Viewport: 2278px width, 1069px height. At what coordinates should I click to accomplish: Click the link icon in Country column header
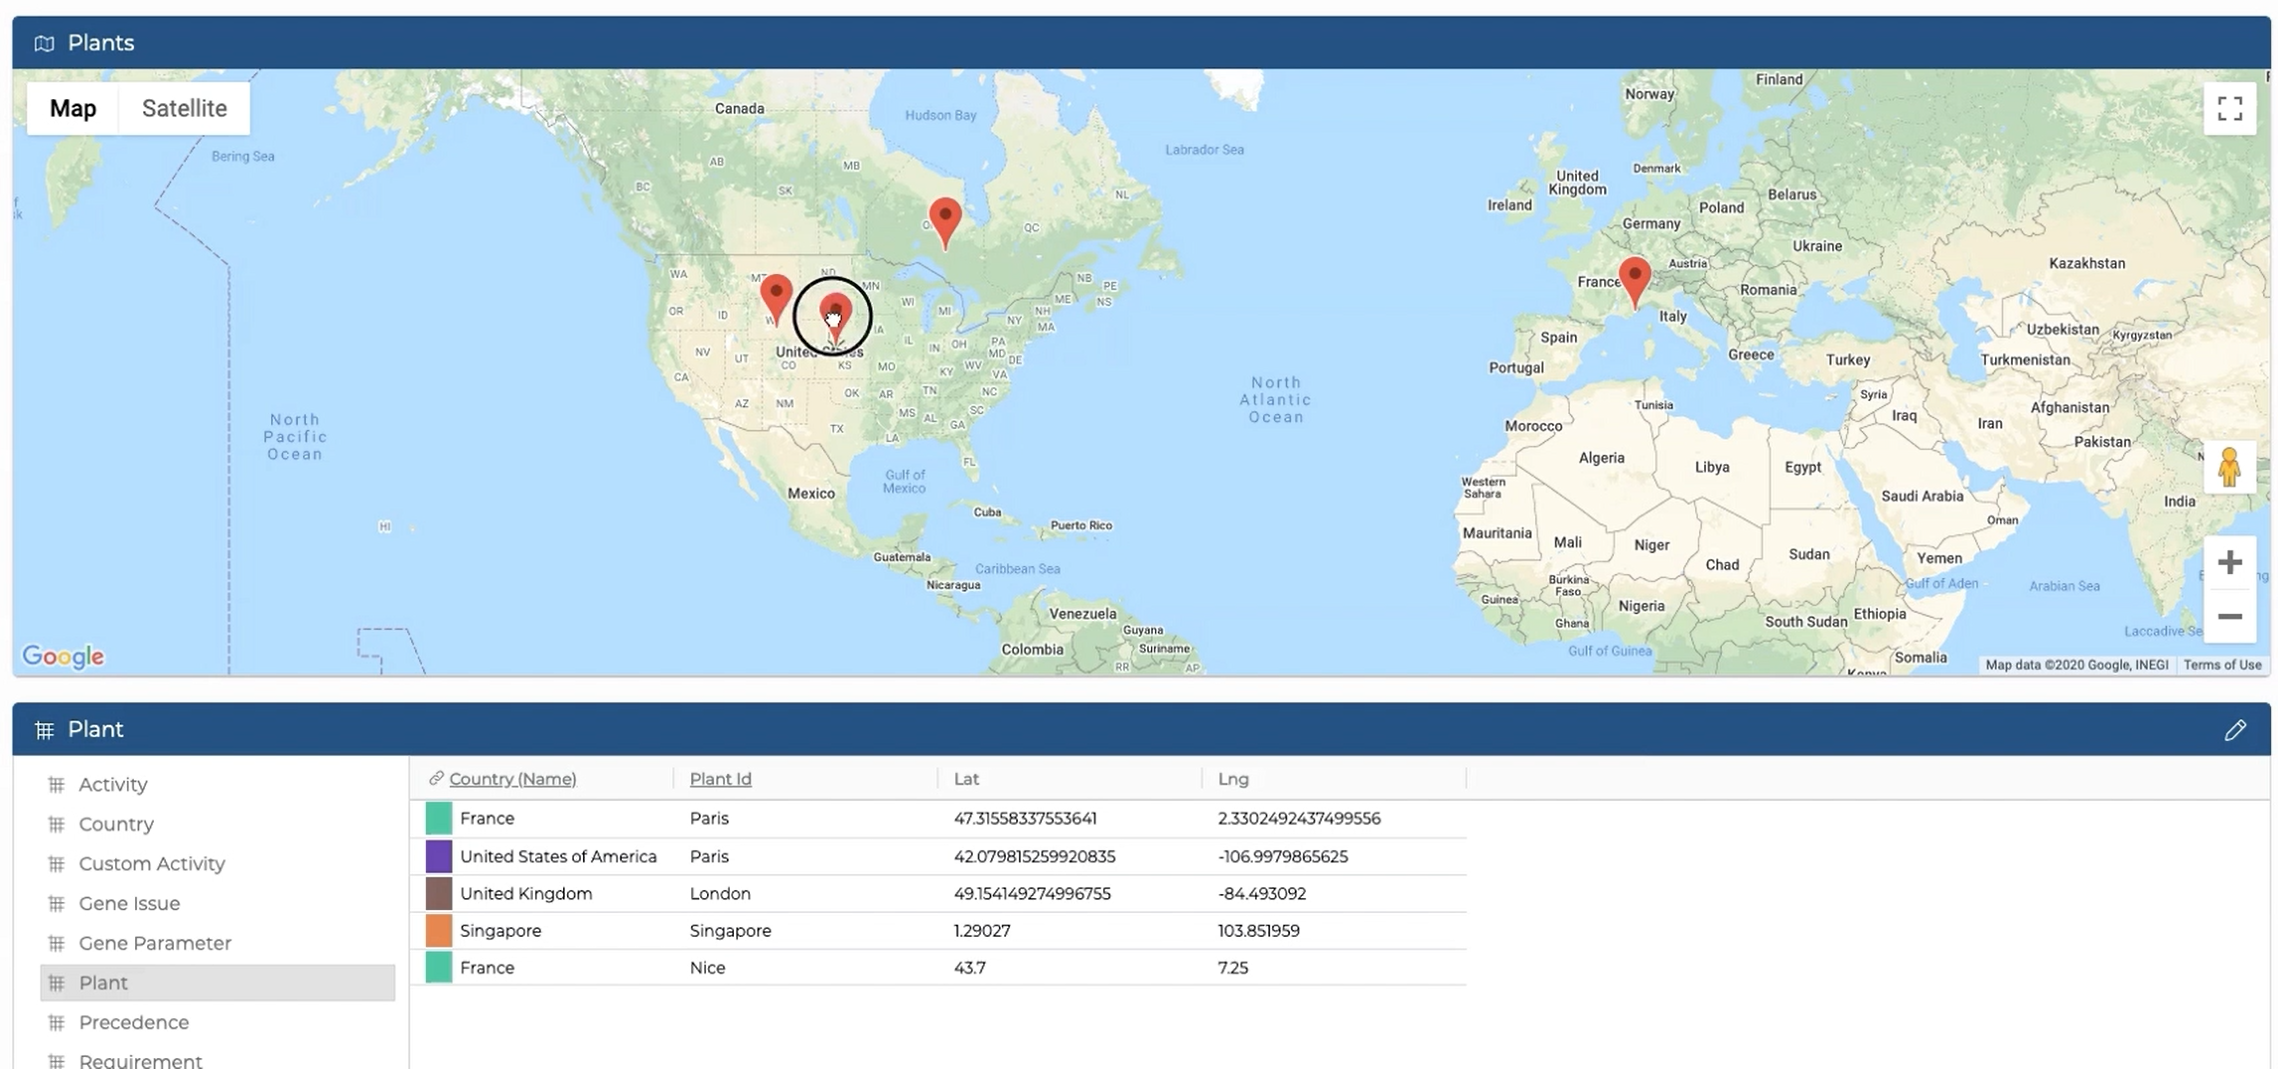[x=436, y=778]
